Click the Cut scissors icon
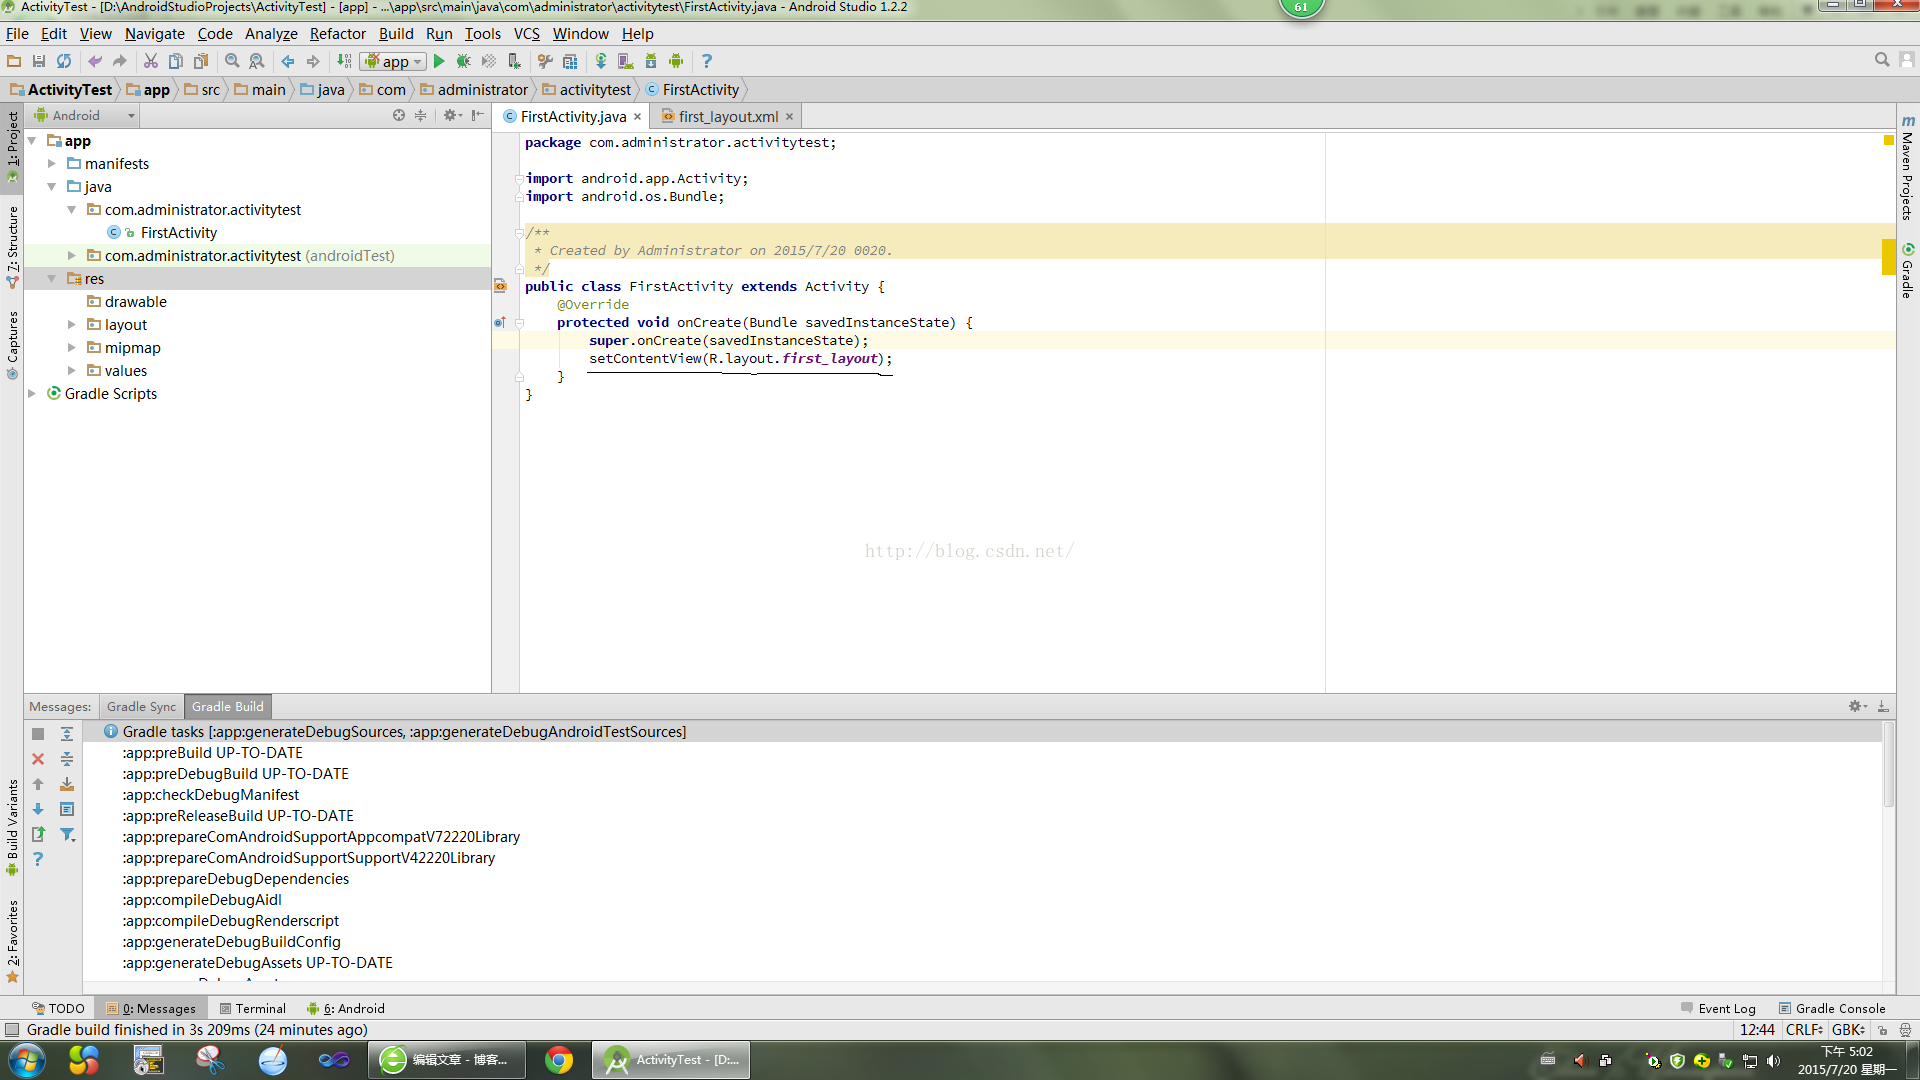Image resolution: width=1920 pixels, height=1080 pixels. [x=151, y=61]
